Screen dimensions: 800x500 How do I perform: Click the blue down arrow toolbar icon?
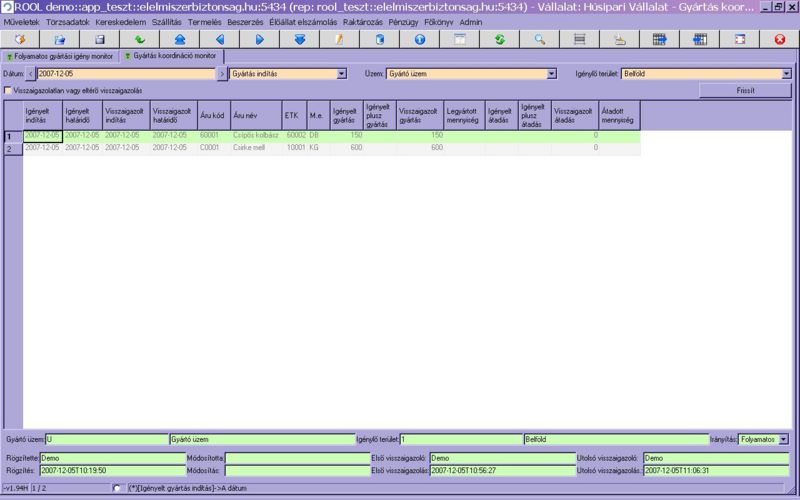(299, 39)
